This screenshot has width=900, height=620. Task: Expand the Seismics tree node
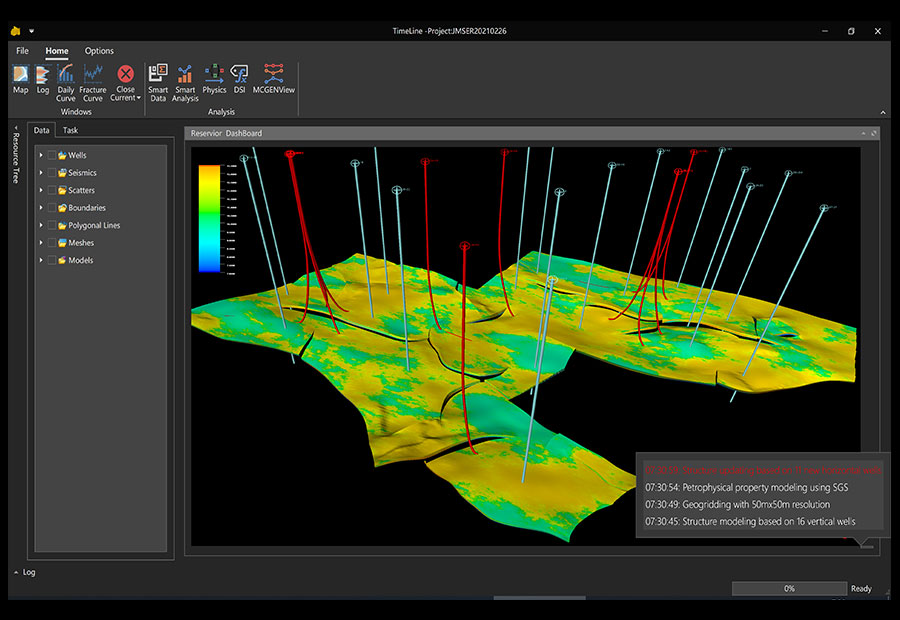41,173
